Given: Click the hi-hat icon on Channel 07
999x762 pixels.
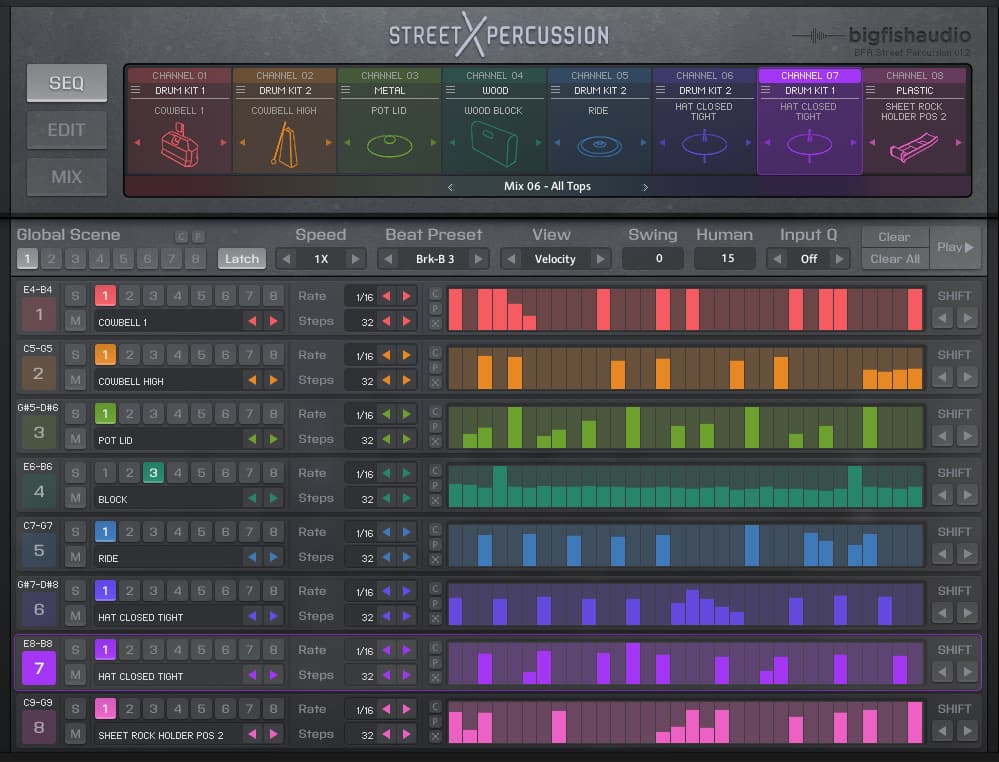Looking at the screenshot, I should pyautogui.click(x=810, y=146).
